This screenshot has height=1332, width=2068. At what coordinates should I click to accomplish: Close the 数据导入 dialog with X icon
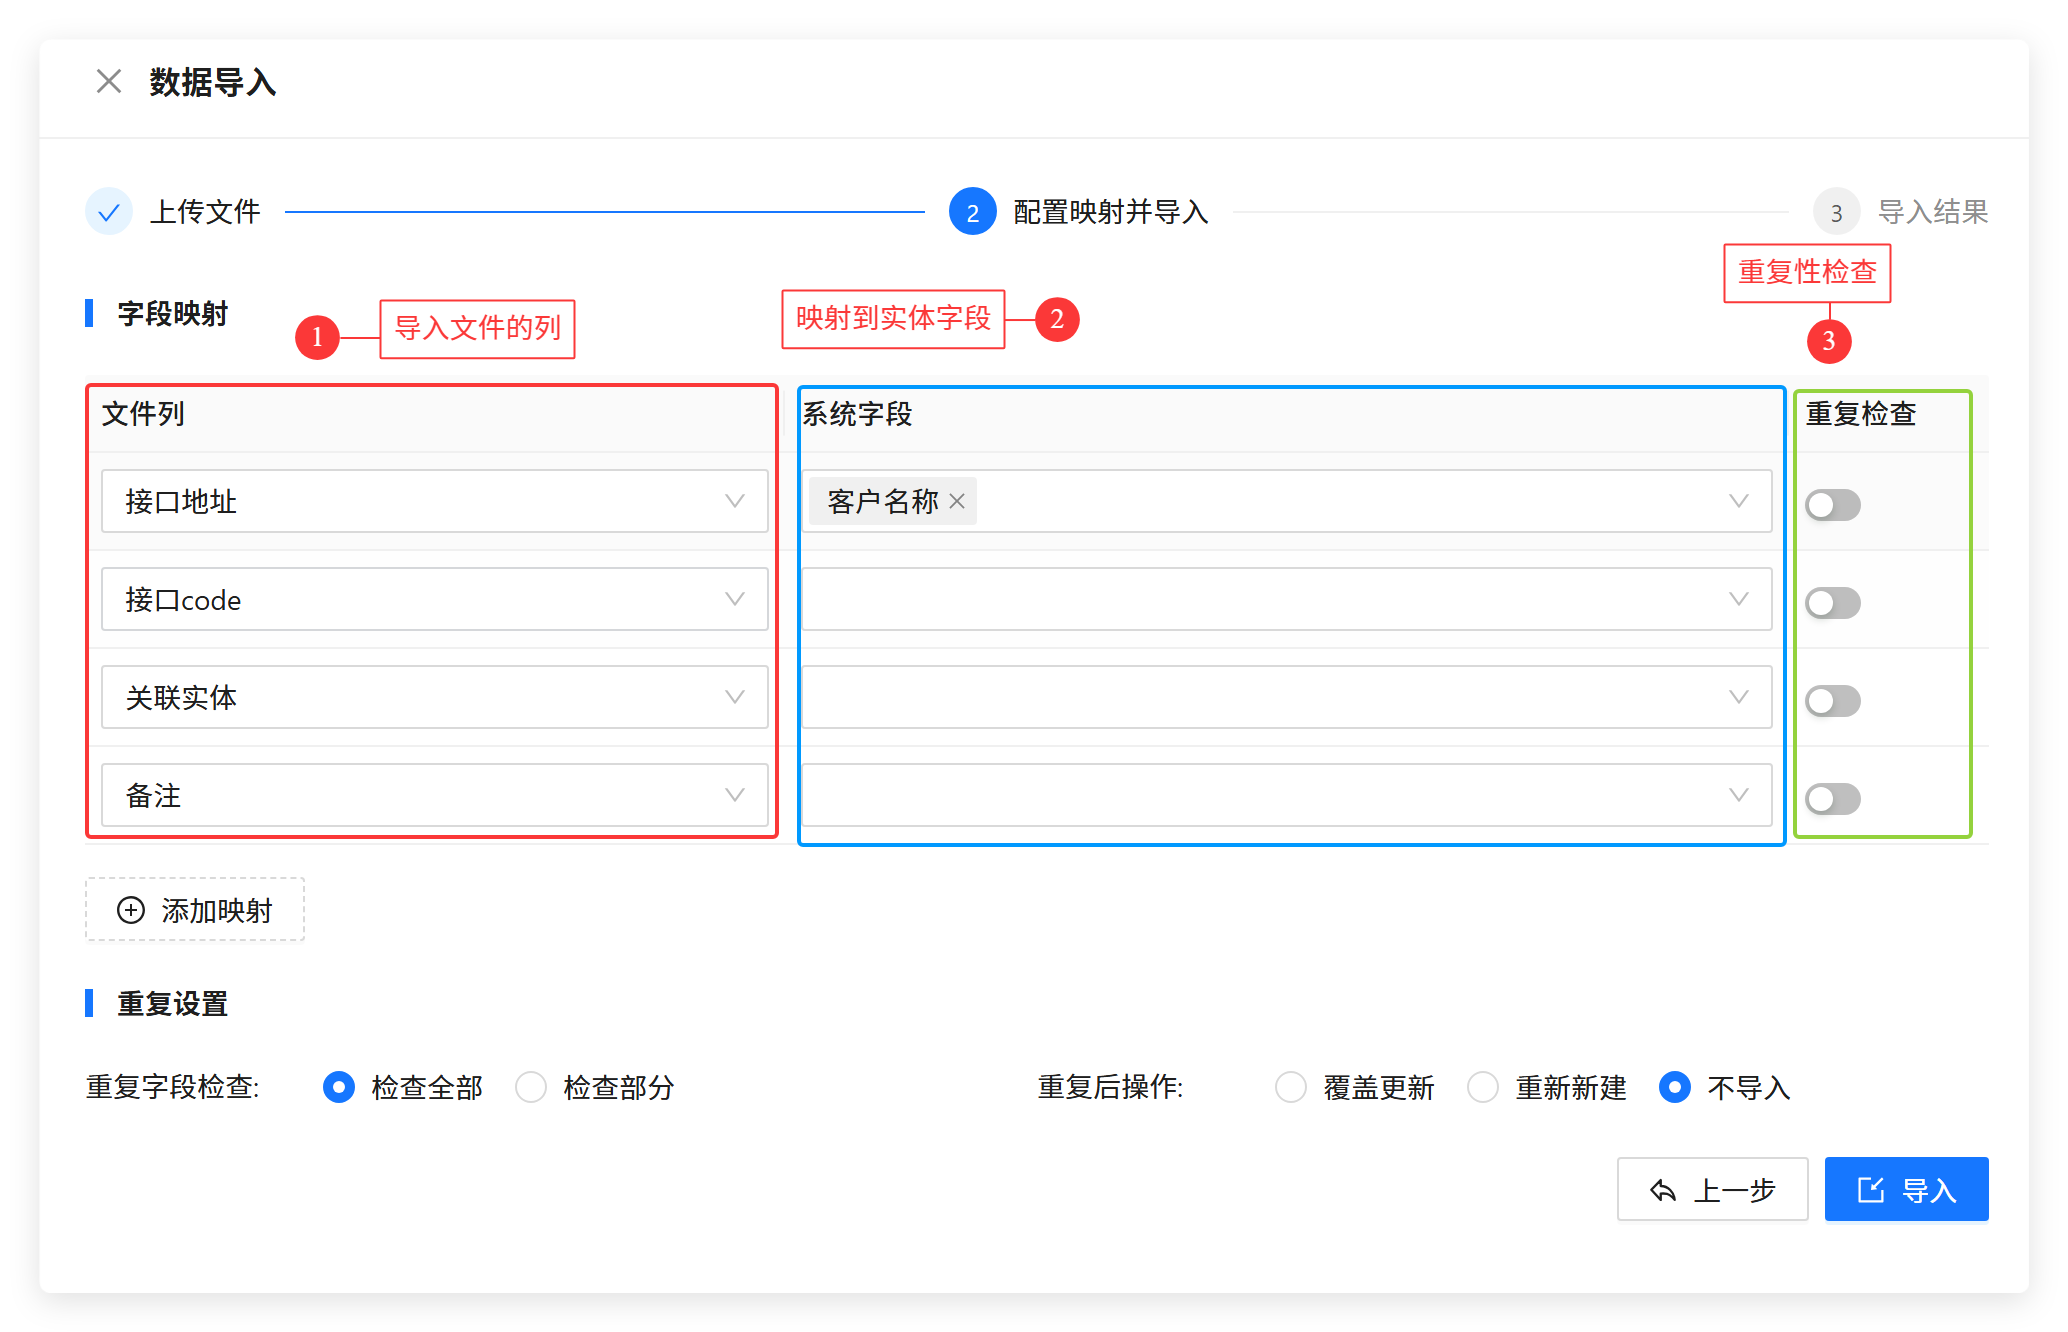(109, 81)
